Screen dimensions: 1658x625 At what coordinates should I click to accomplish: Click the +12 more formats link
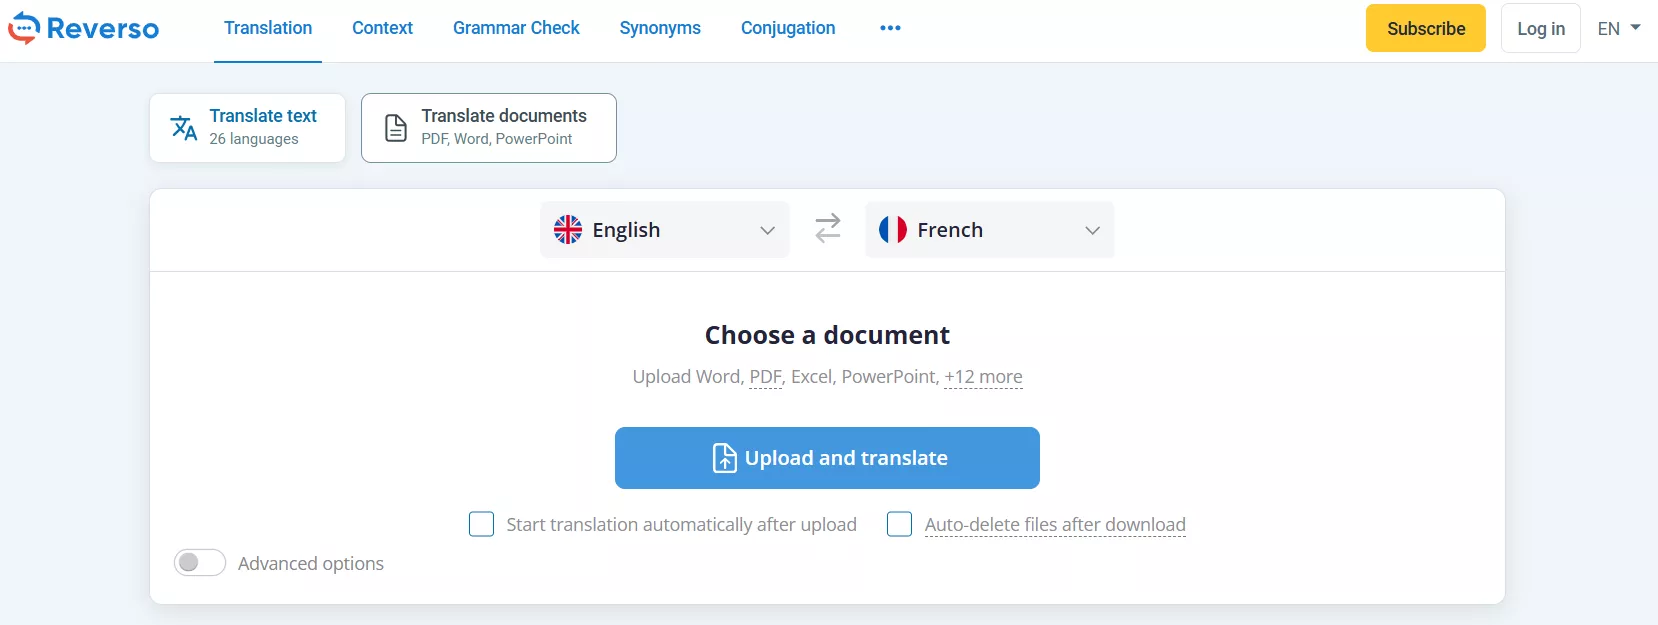[x=983, y=377]
